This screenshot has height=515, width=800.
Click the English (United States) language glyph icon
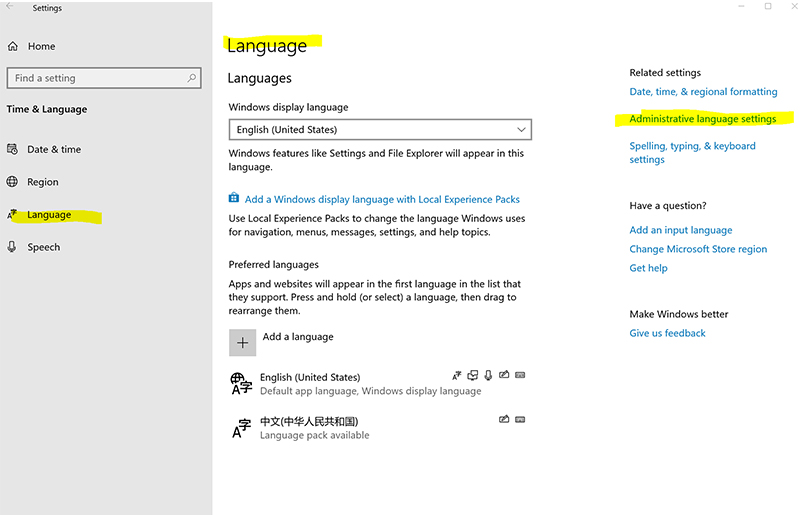pos(241,383)
